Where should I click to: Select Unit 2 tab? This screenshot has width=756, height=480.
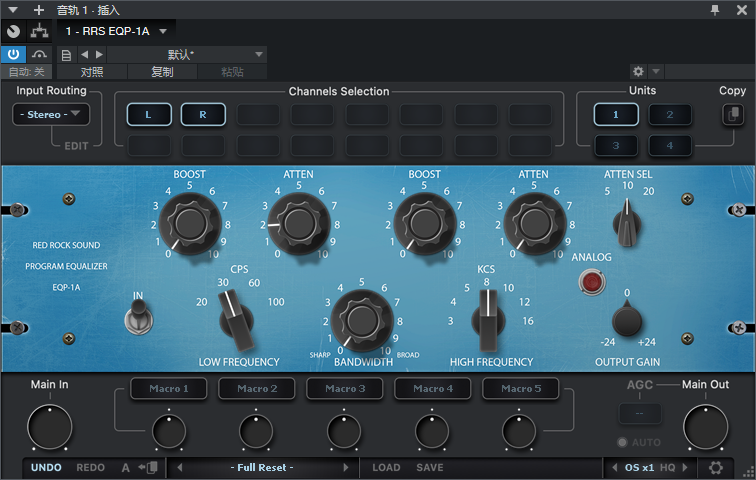(670, 115)
